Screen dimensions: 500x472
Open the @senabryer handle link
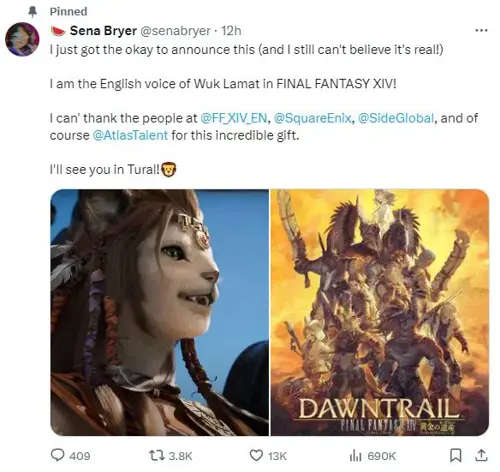[175, 31]
